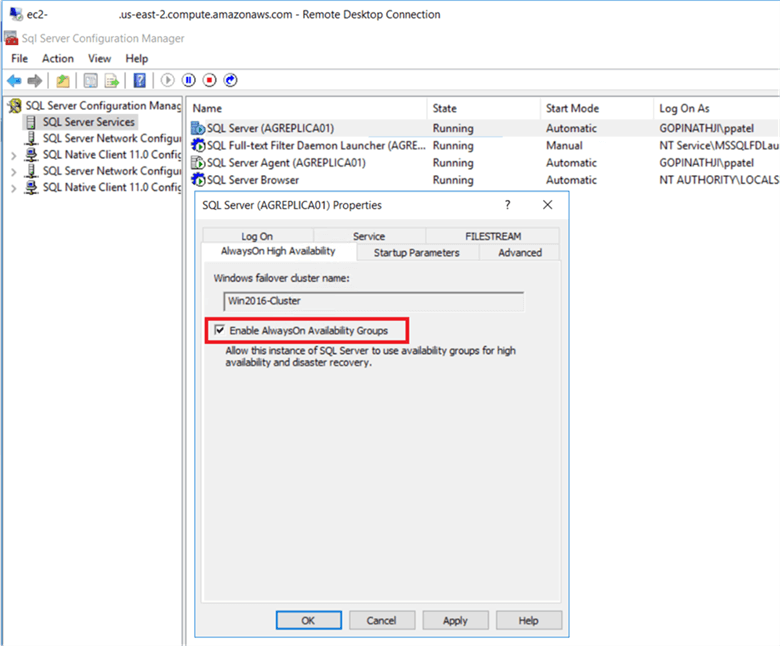
Task: Click the Export List toolbar icon
Action: coord(112,80)
